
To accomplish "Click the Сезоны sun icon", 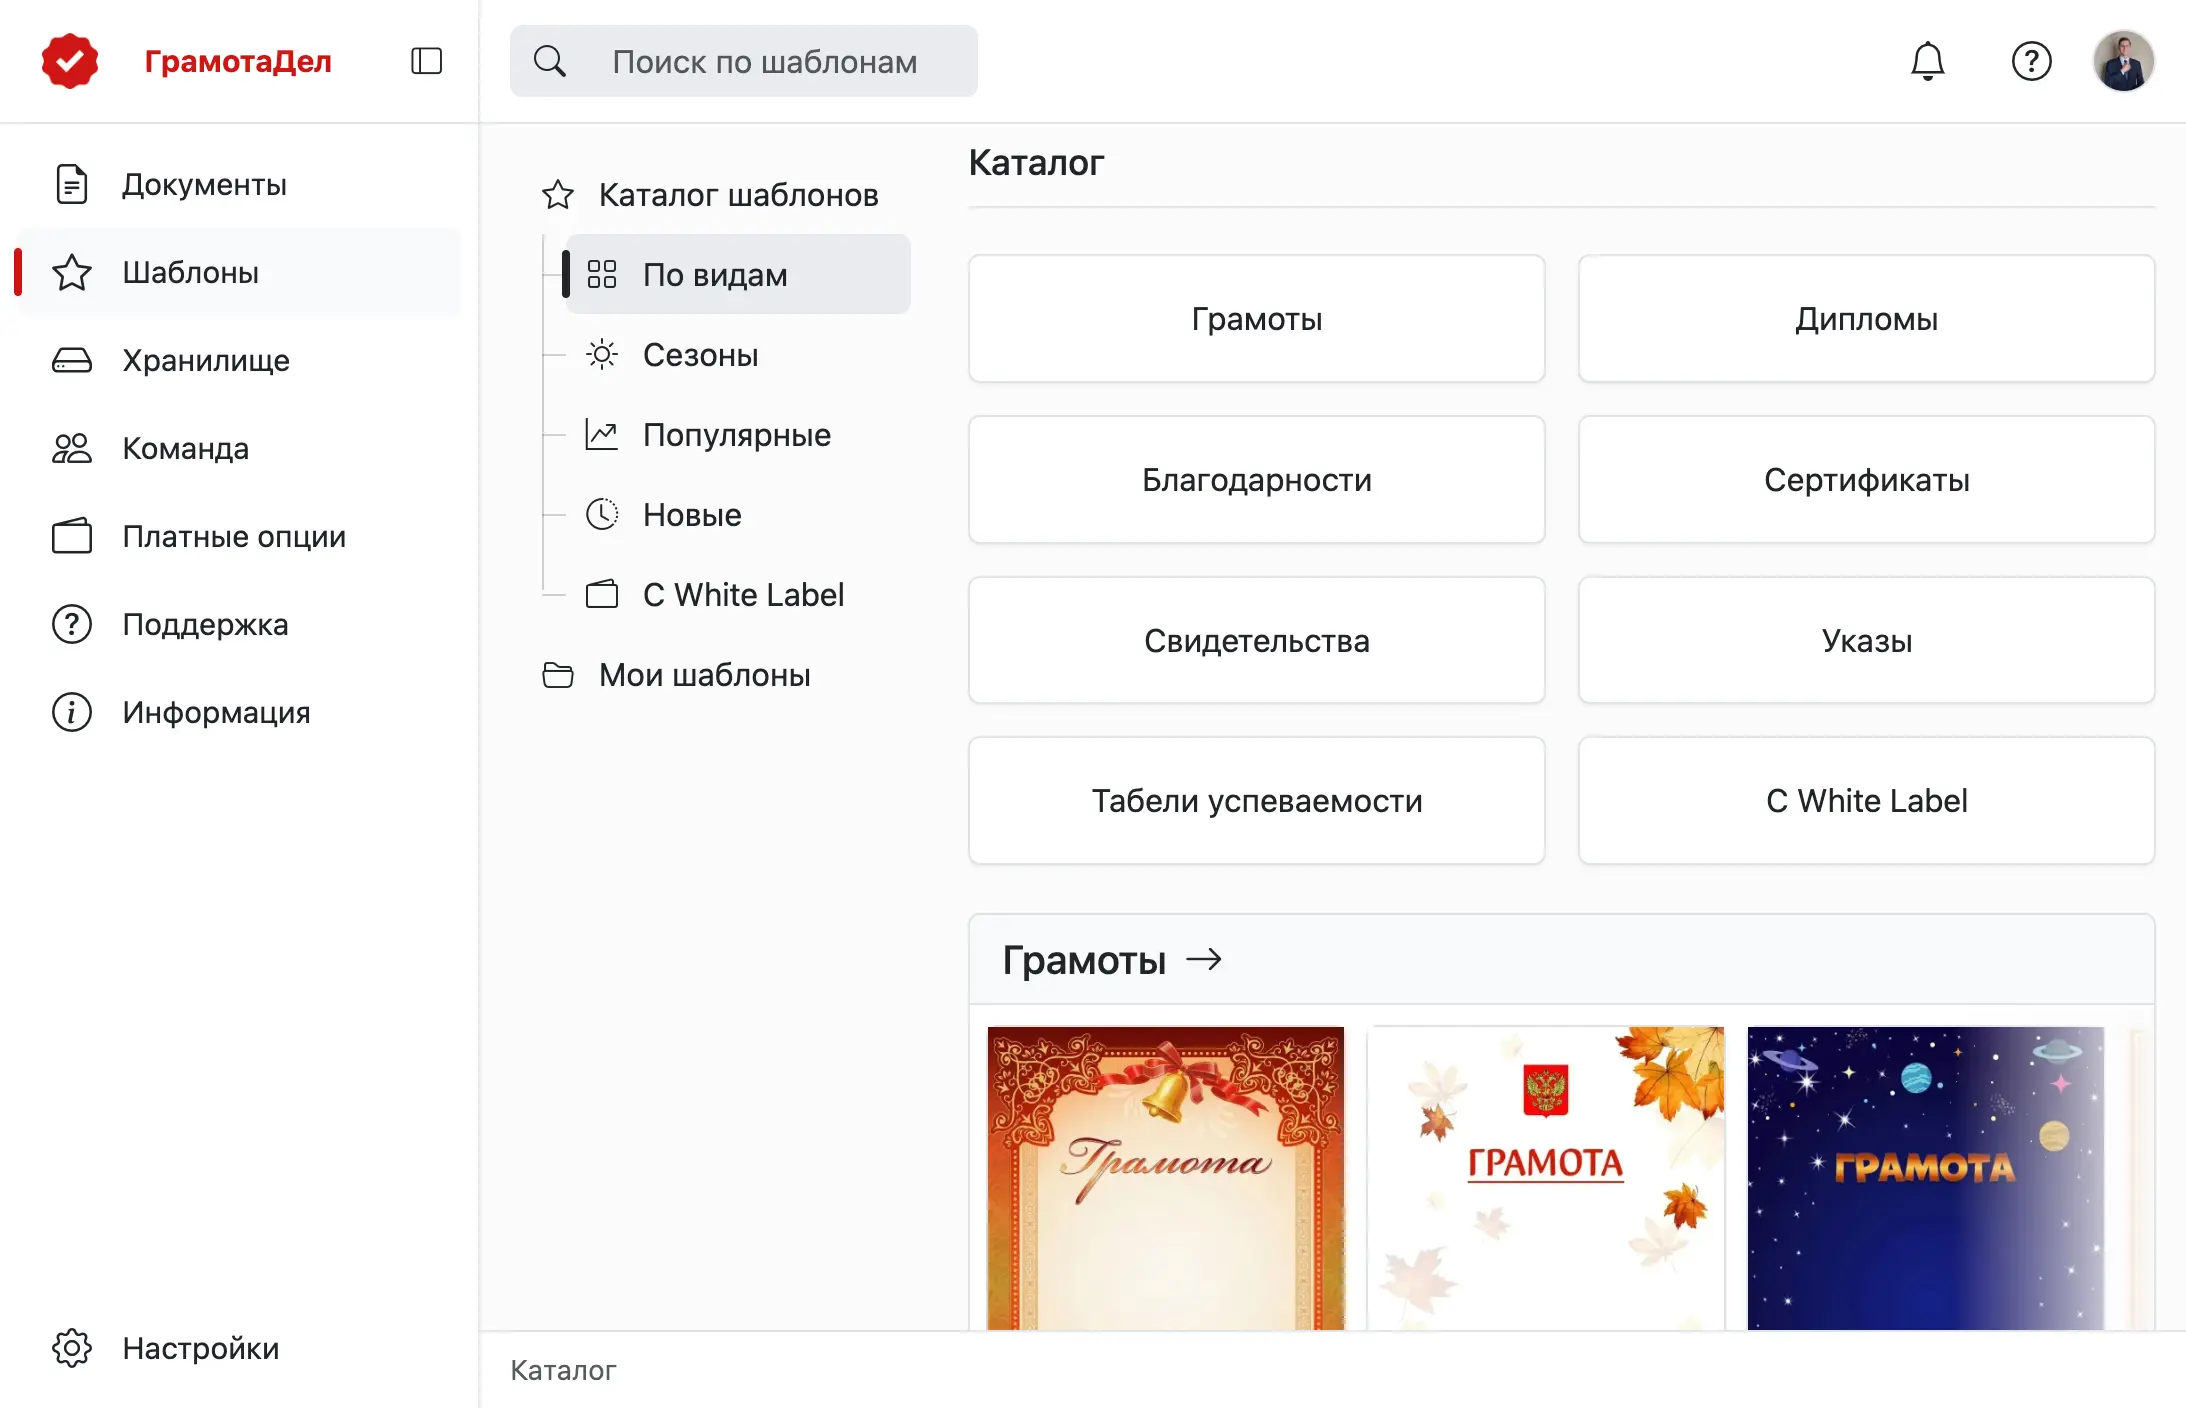I will click(602, 354).
